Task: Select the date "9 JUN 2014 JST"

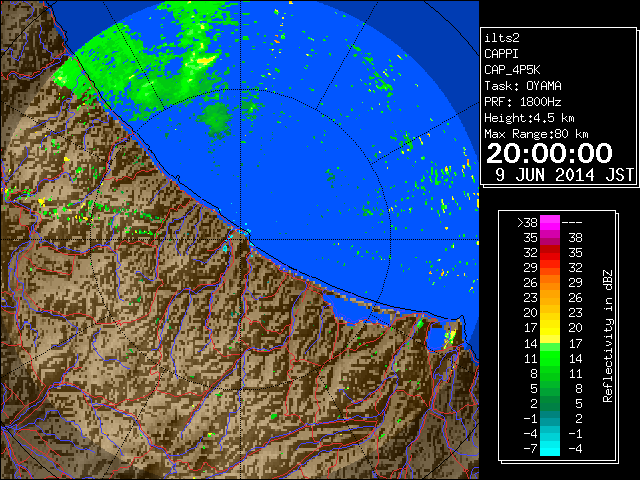Action: (564, 175)
